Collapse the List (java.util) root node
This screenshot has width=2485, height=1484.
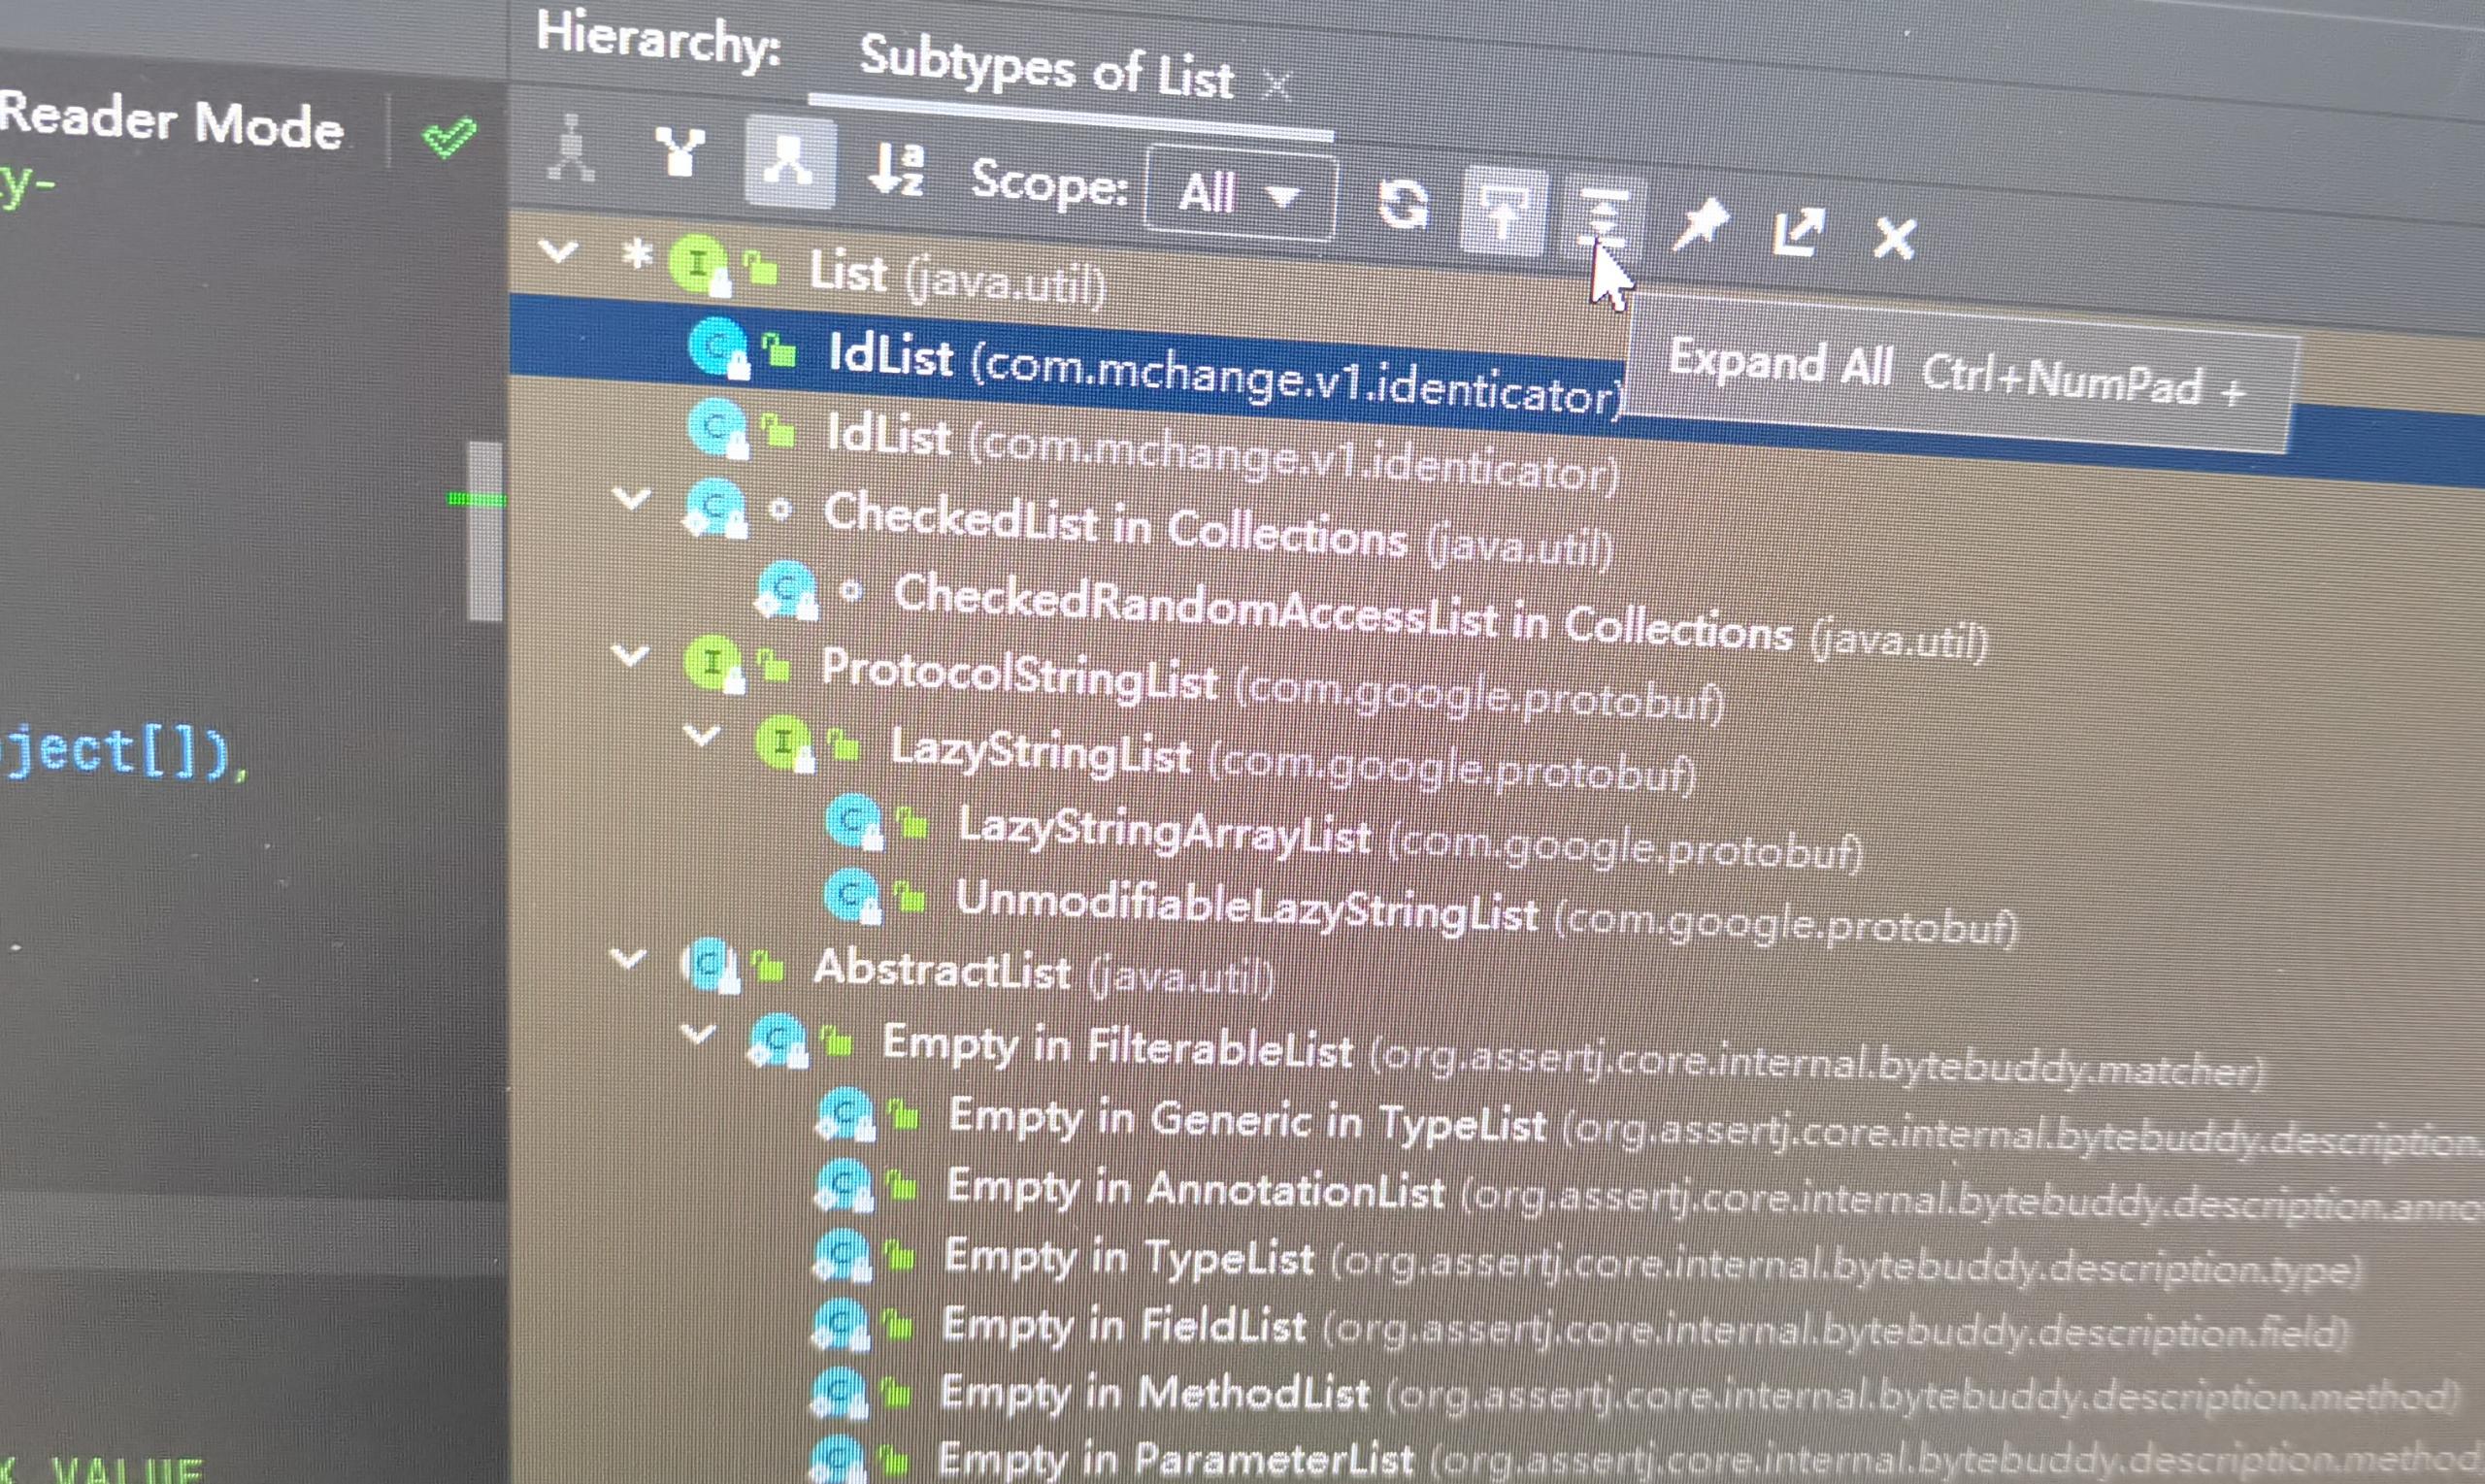[558, 250]
